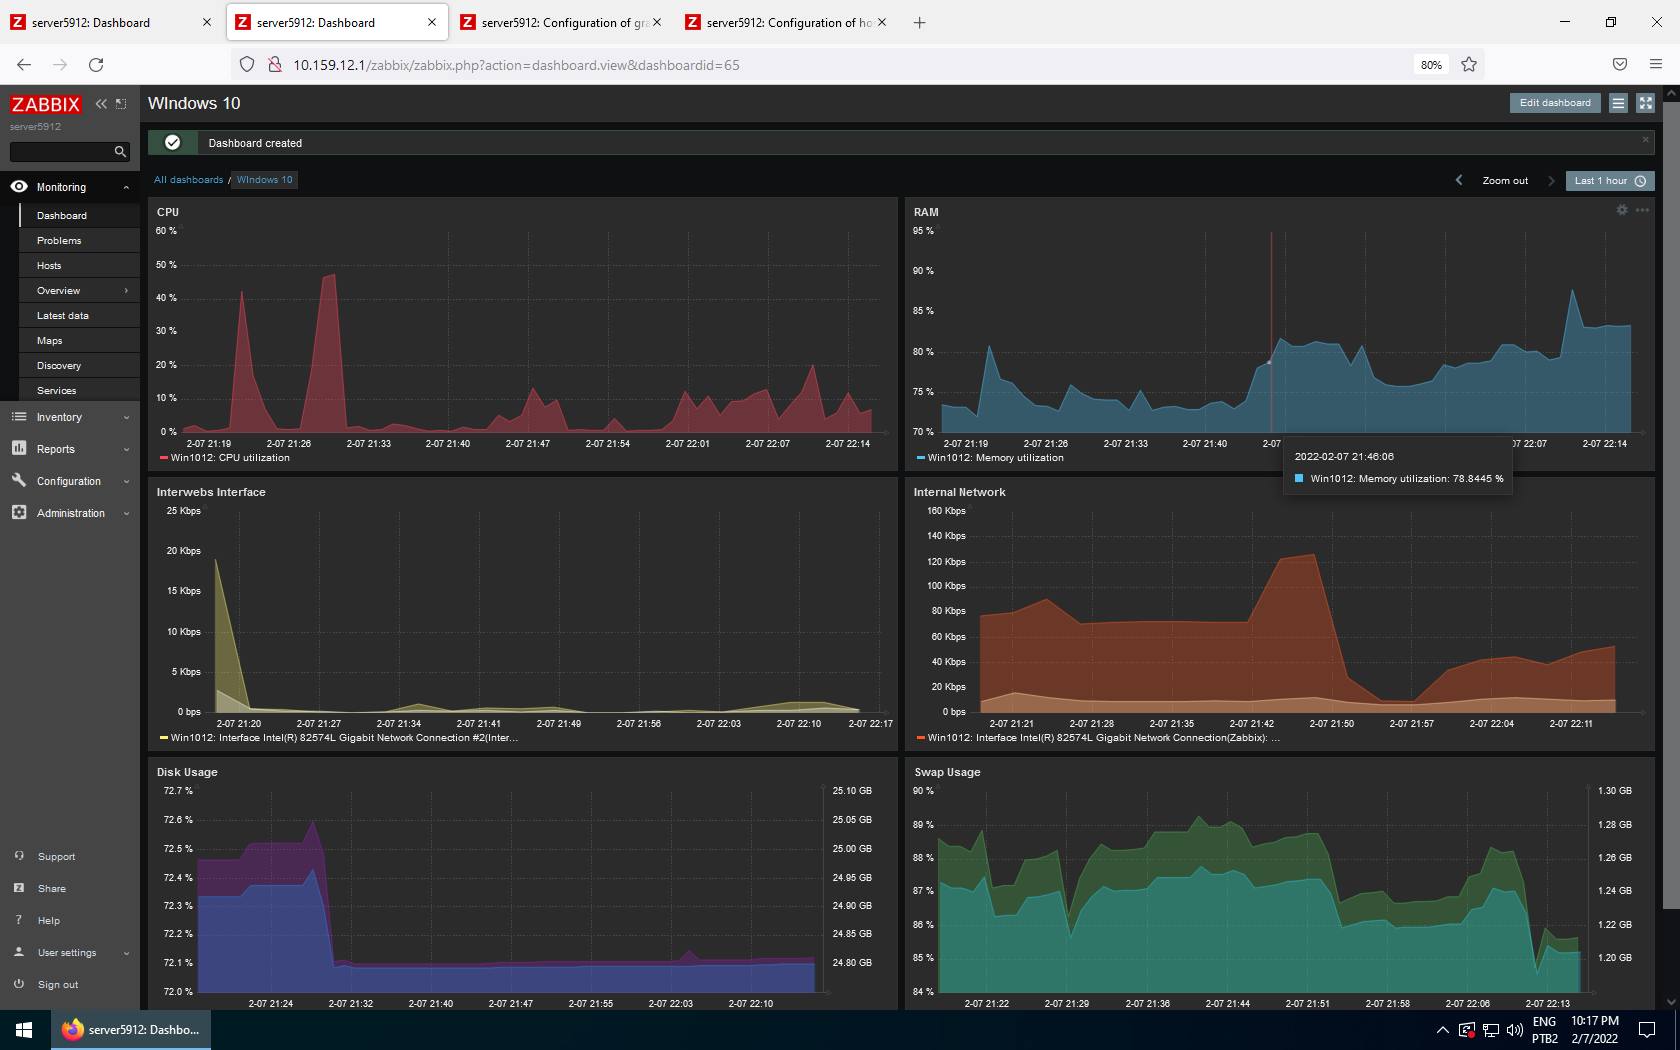Click the Reports bar-chart icon
This screenshot has width=1680, height=1050.
[x=18, y=449]
